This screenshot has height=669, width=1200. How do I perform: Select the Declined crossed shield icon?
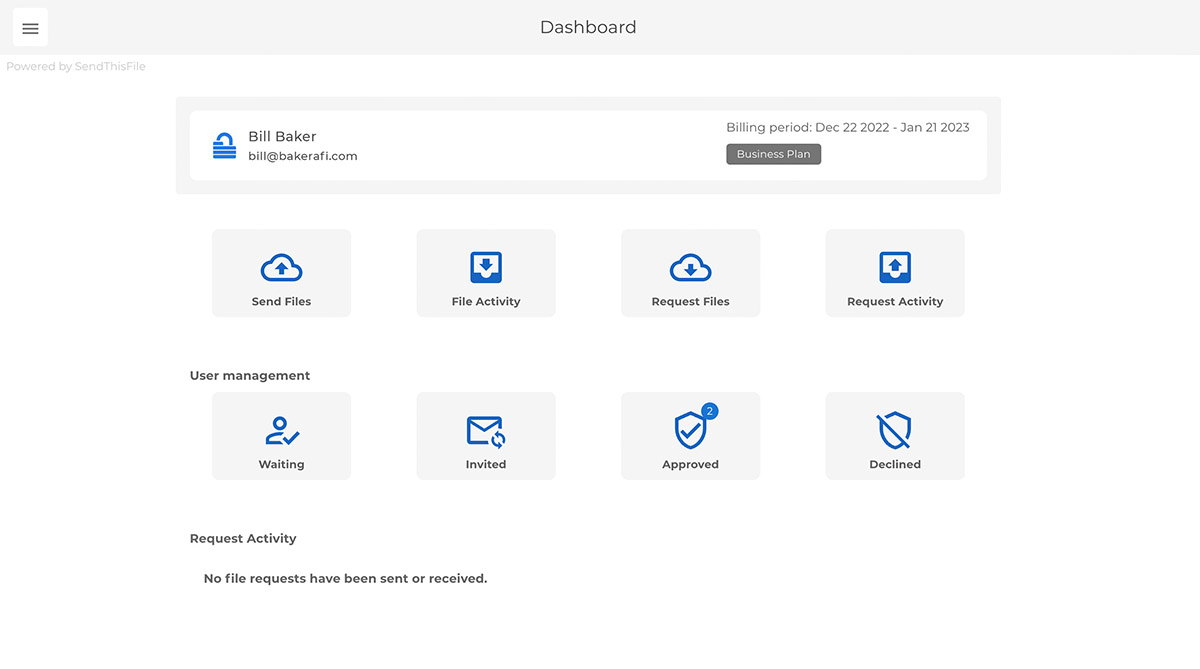[895, 431]
